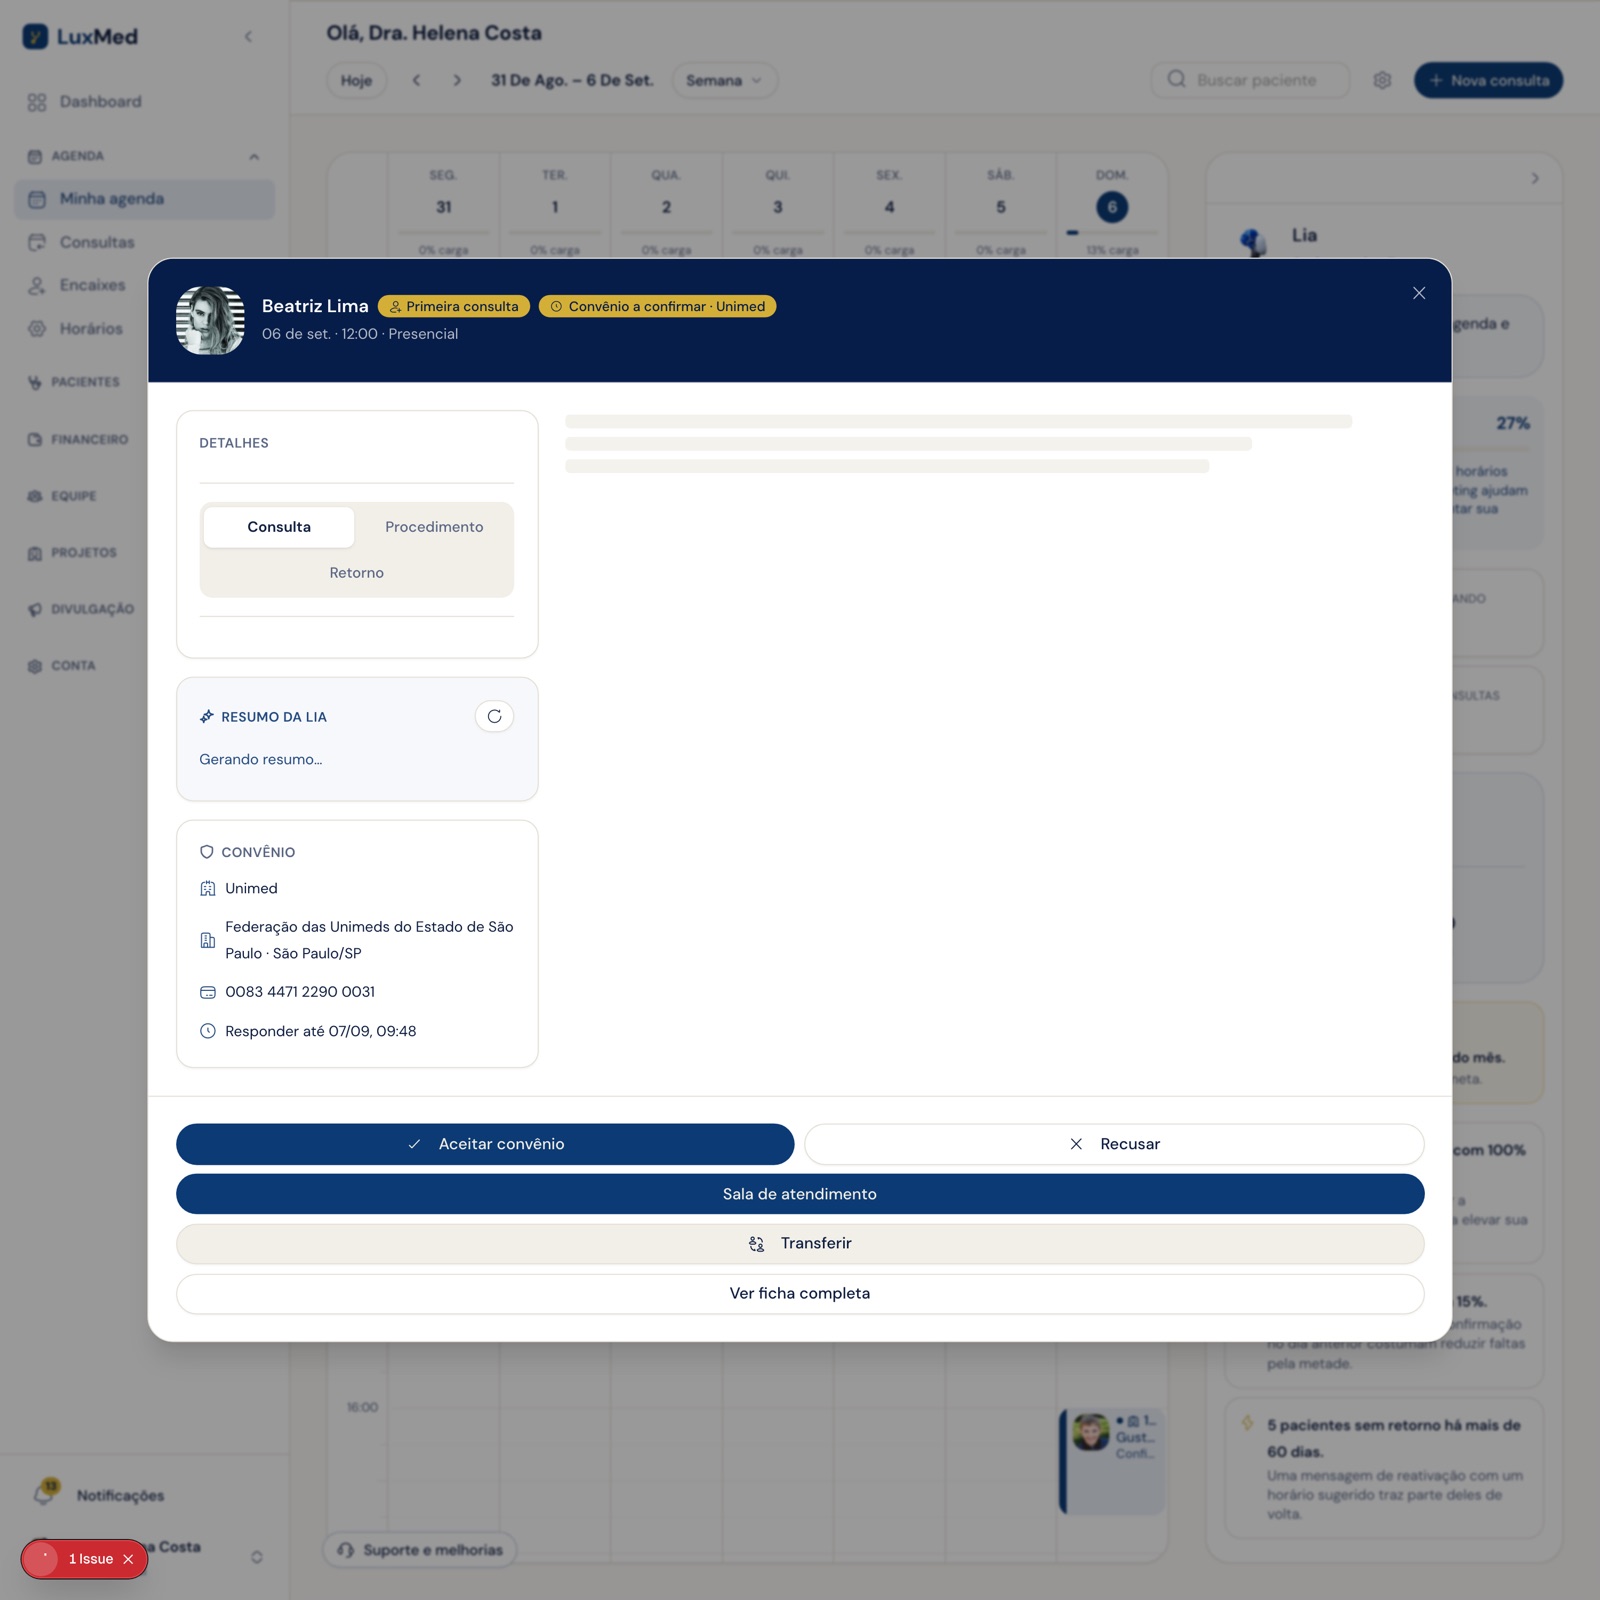The width and height of the screenshot is (1600, 1600).
Task: Click the building icon beside Federação das Unimeds
Action: [x=208, y=940]
